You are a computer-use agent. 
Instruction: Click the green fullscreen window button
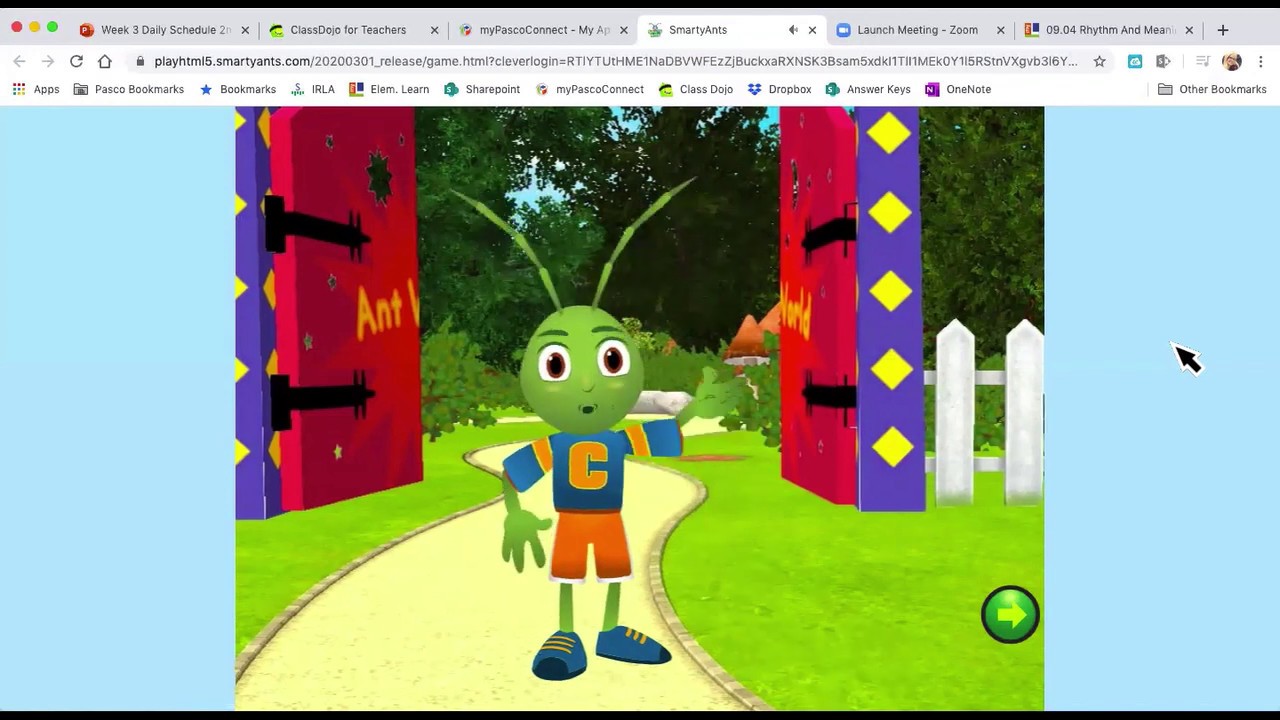point(52,27)
